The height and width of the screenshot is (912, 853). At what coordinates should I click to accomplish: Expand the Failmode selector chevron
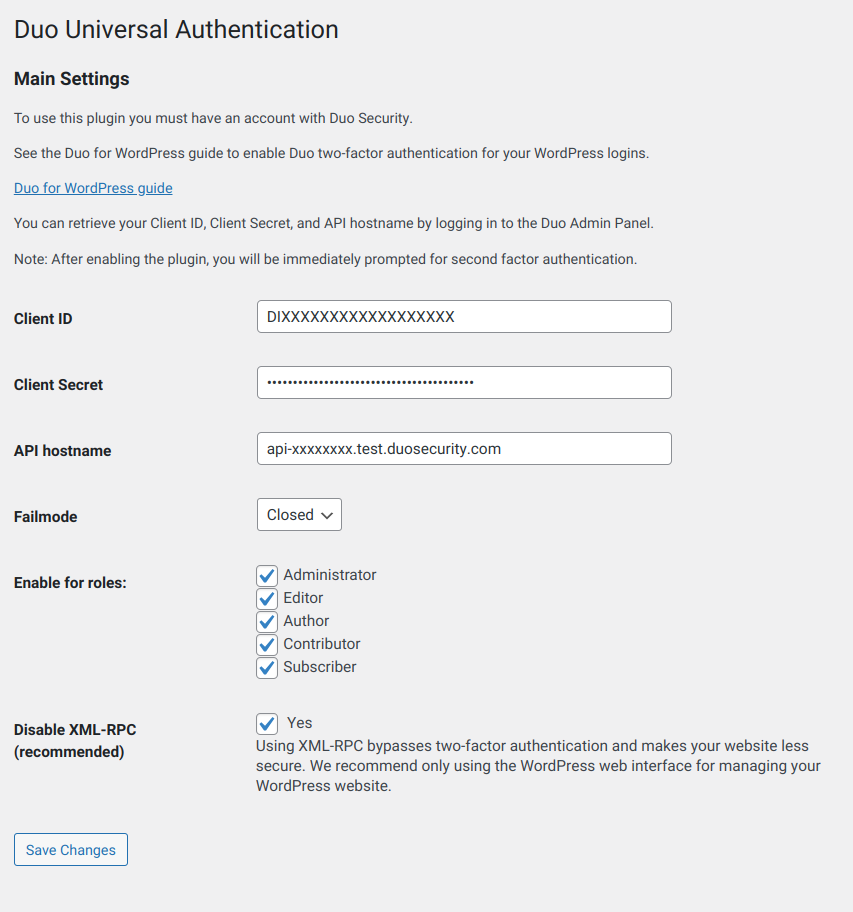pos(328,514)
